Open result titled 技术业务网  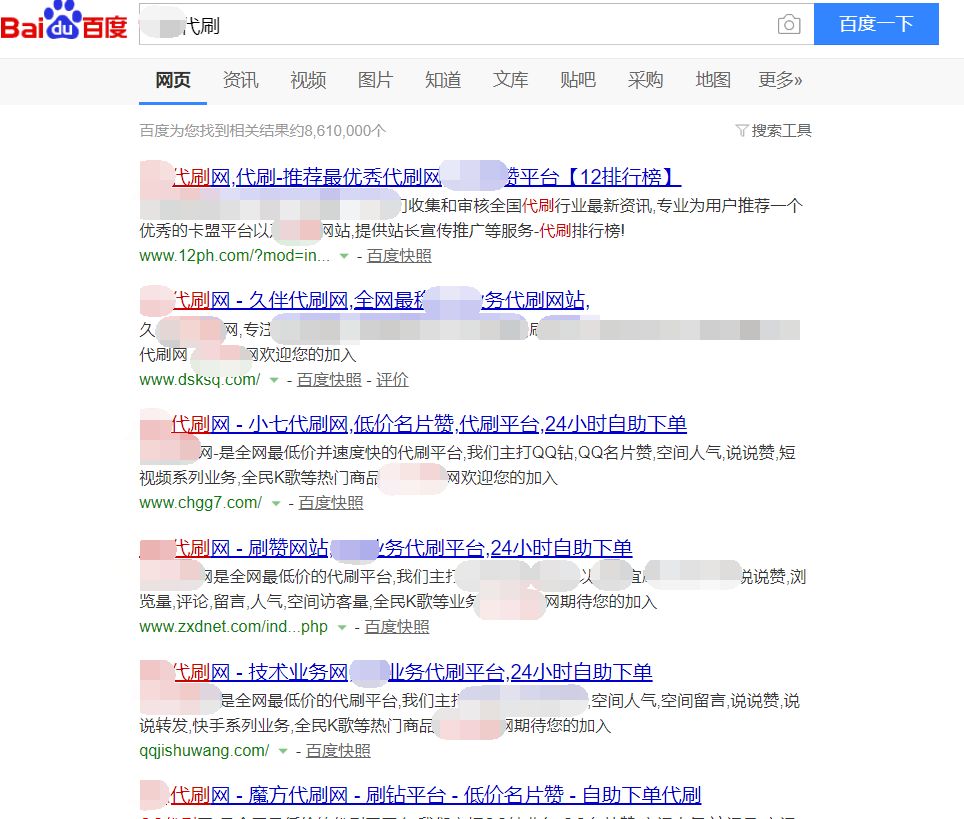point(396,672)
